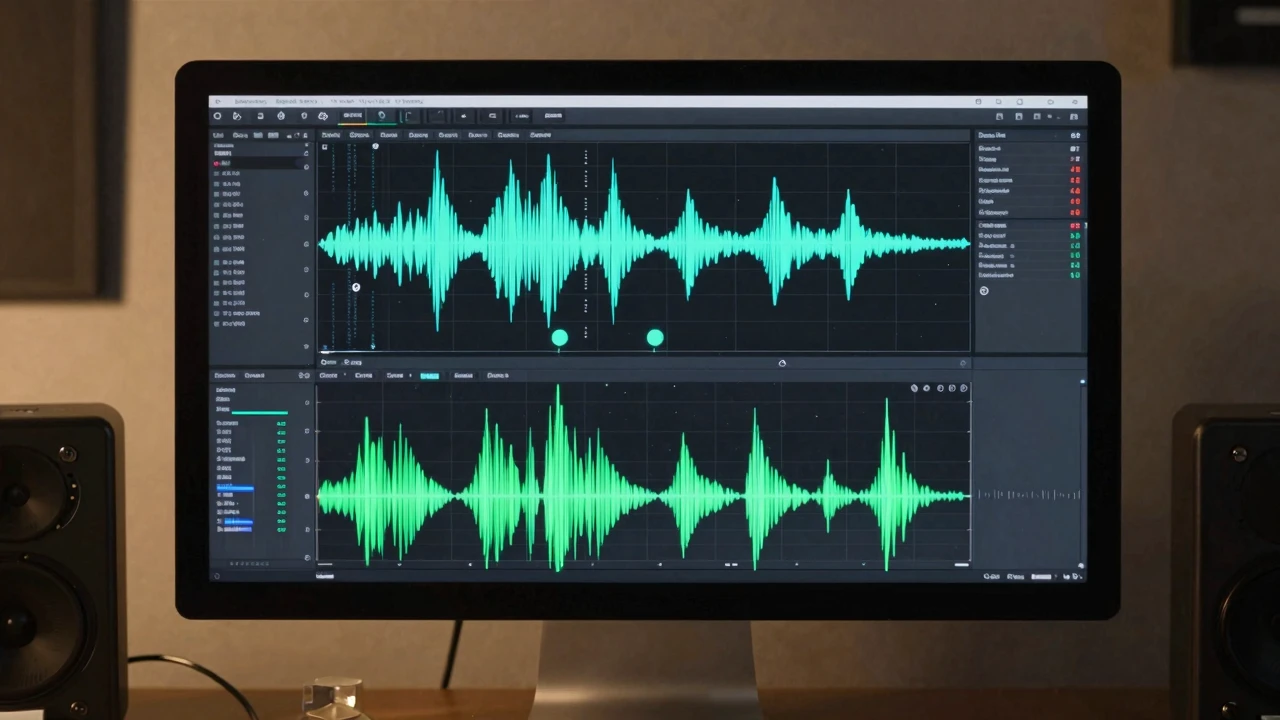Click the white playhead marker atop the upper waveform

pos(375,147)
